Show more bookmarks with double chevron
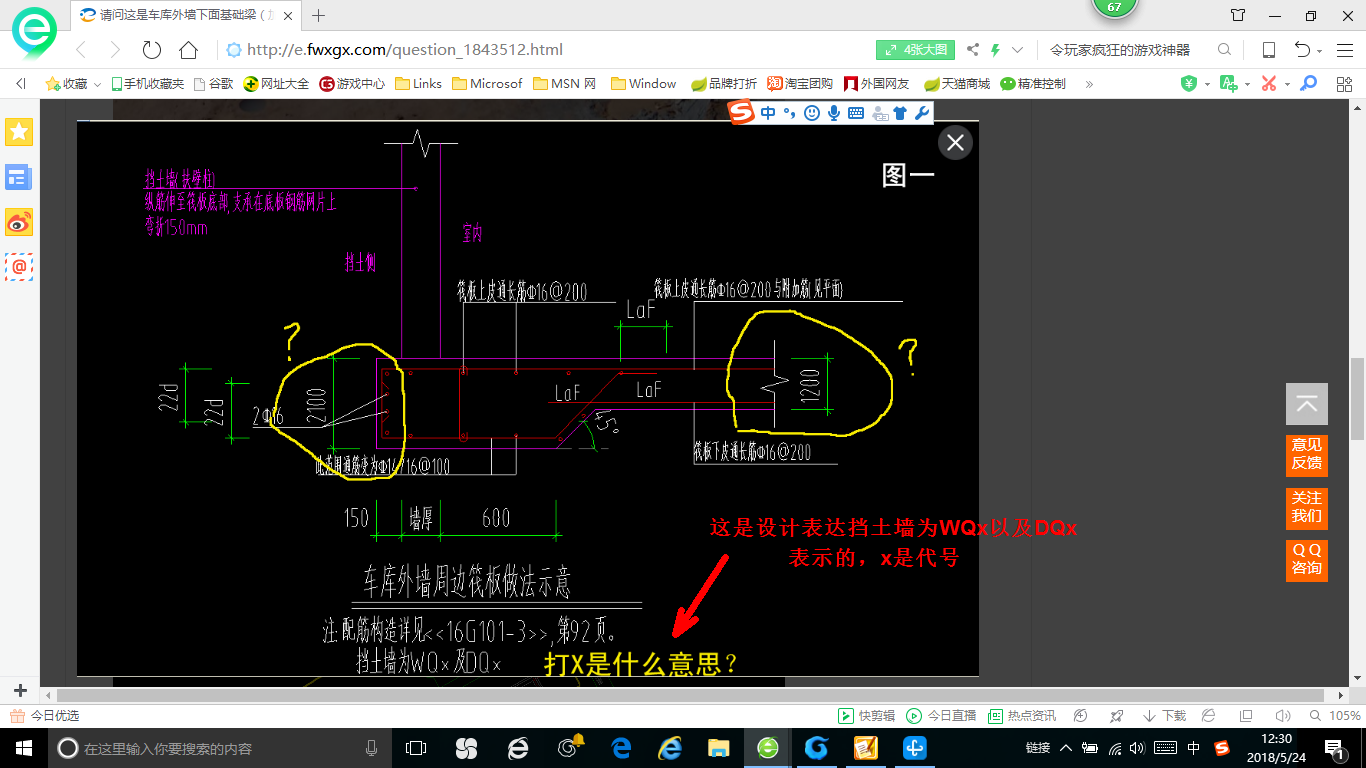 pyautogui.click(x=1089, y=84)
